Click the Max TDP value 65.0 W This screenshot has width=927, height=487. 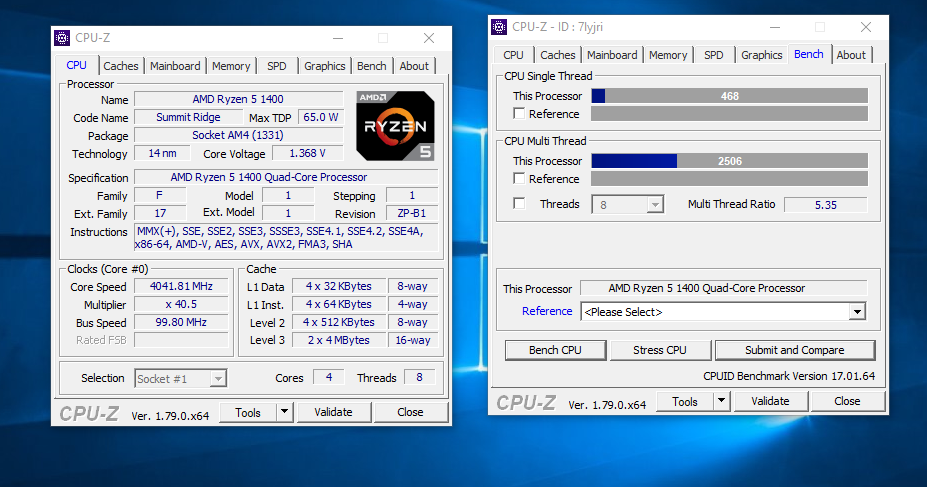[320, 117]
